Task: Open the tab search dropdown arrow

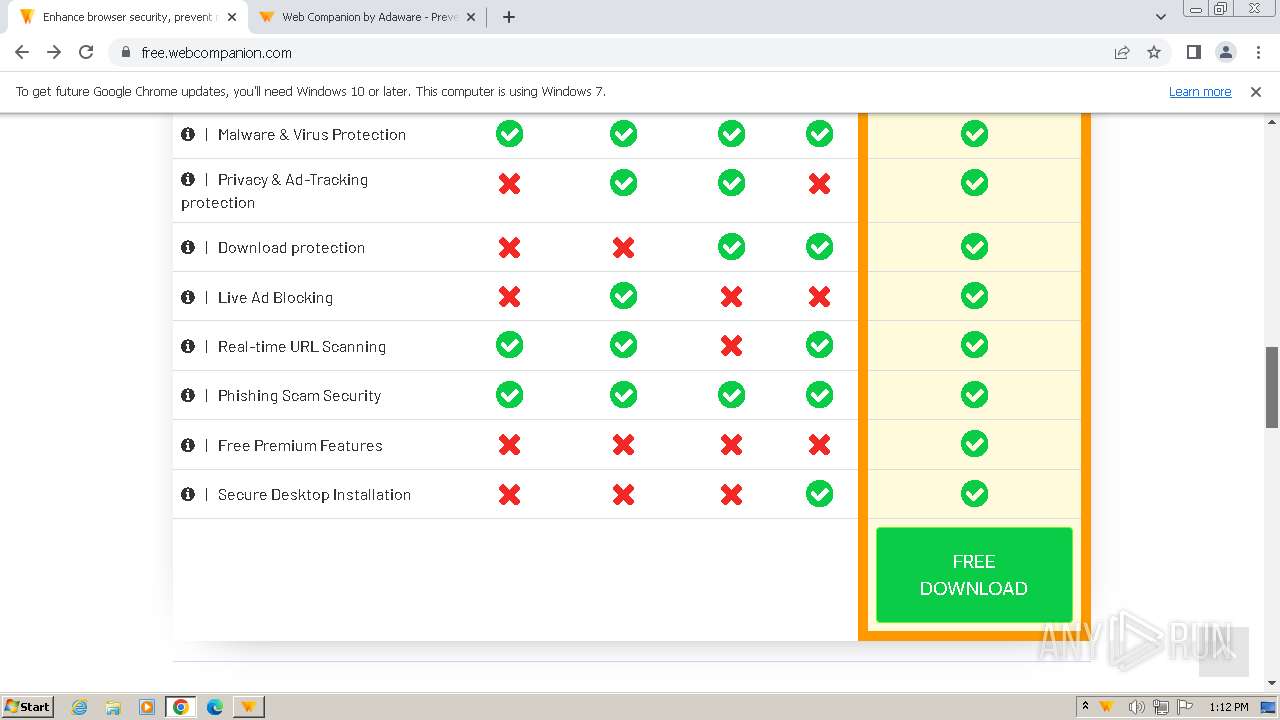Action: 1160,17
